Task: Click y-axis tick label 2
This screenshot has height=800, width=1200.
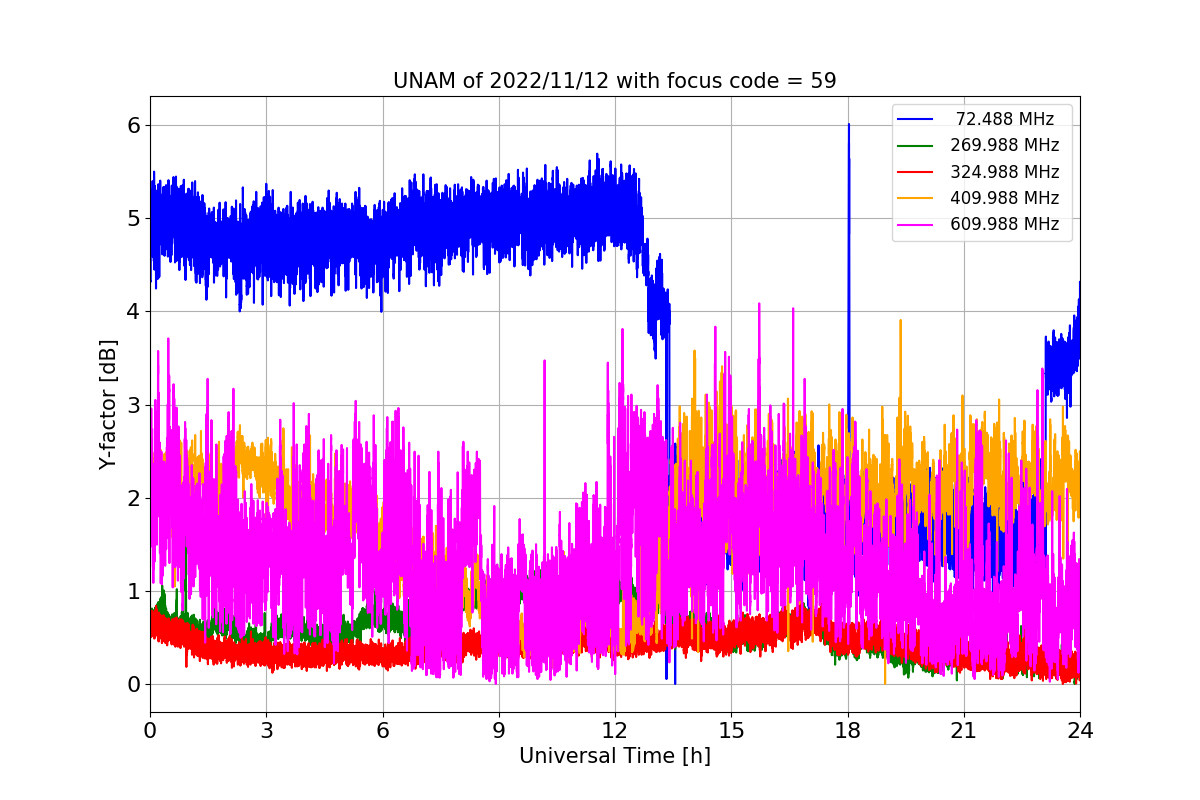Action: coord(133,499)
